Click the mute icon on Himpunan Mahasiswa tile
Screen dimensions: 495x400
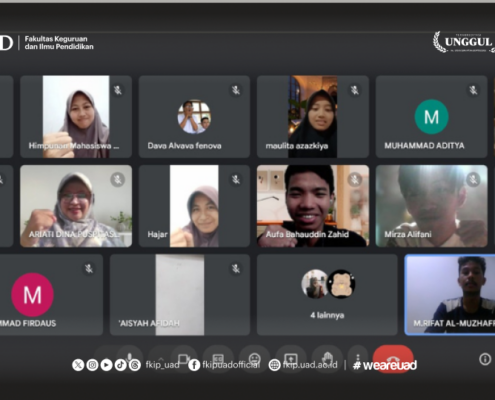(x=117, y=90)
